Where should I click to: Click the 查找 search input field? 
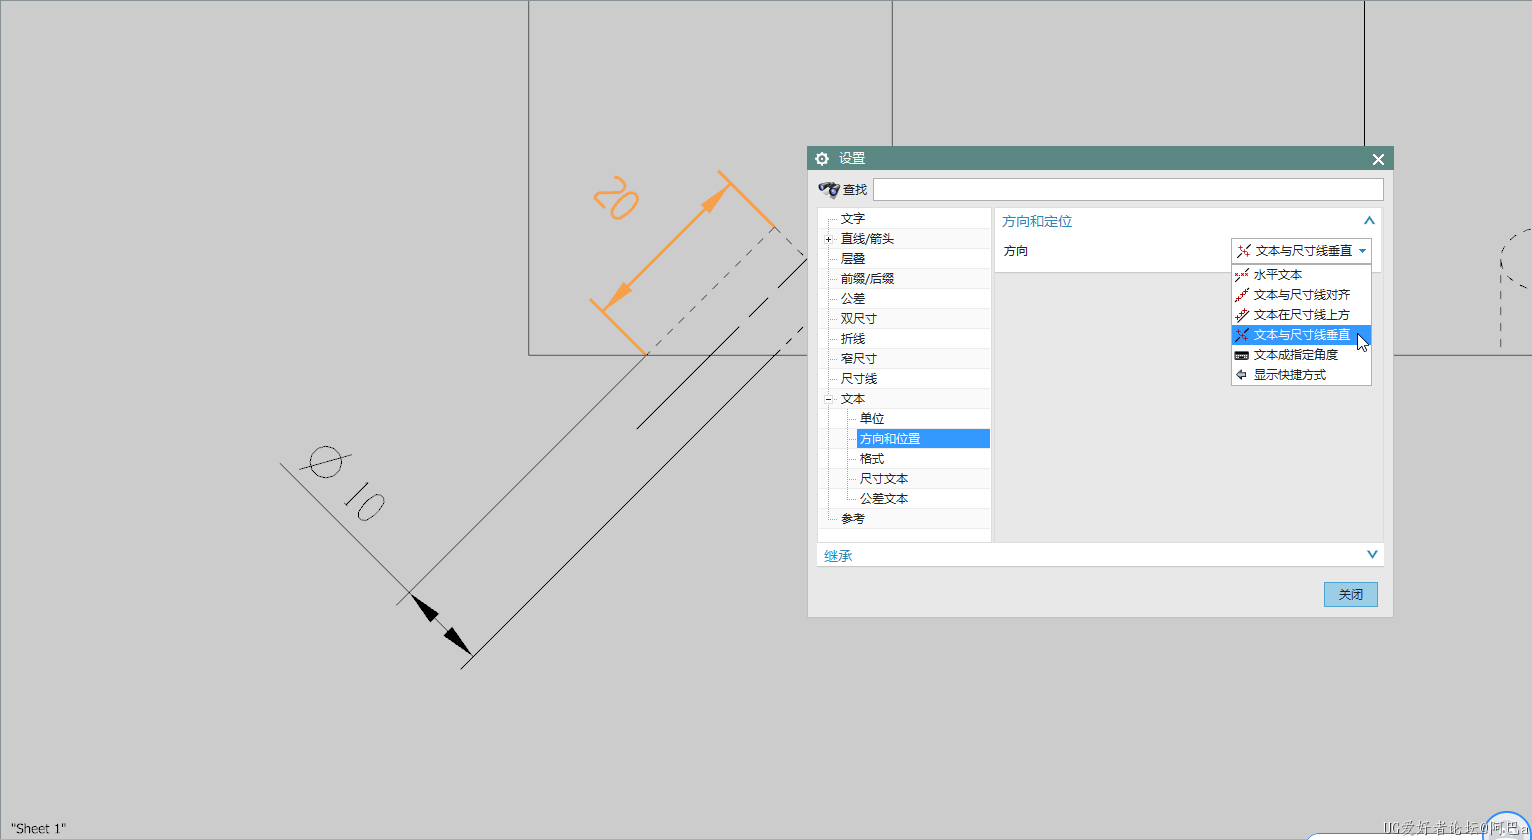[x=1128, y=189]
